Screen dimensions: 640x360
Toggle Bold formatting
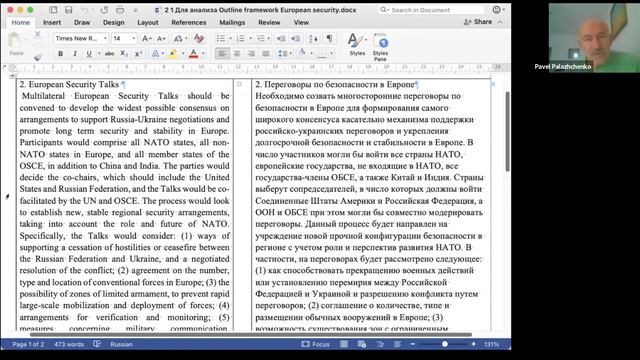pyautogui.click(x=60, y=54)
